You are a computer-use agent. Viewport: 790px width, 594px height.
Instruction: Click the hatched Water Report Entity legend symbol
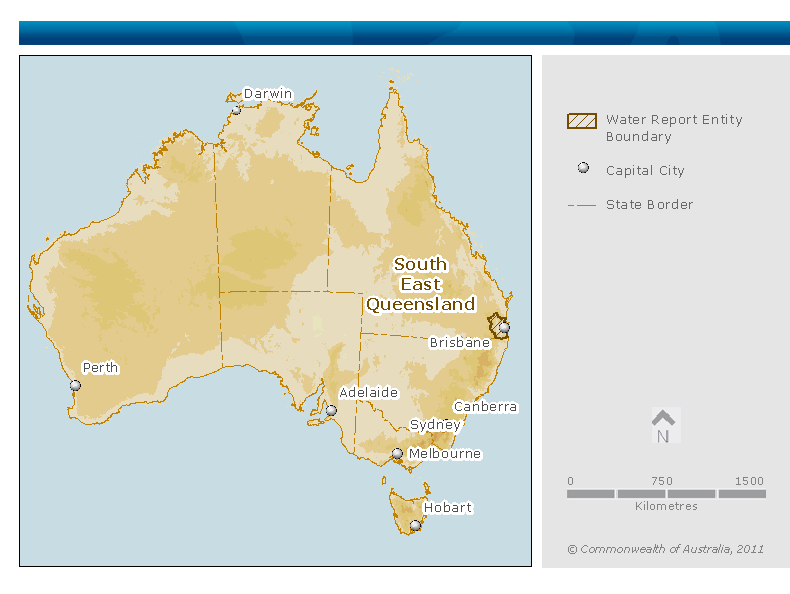coord(582,121)
